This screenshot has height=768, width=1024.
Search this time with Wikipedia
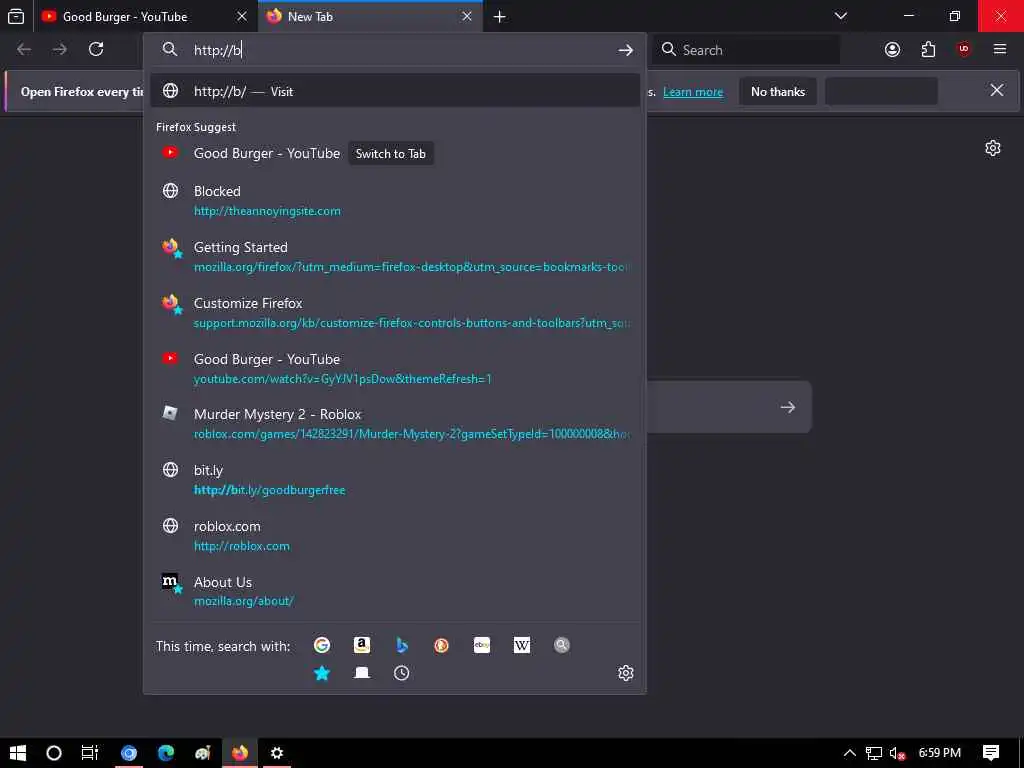(522, 645)
